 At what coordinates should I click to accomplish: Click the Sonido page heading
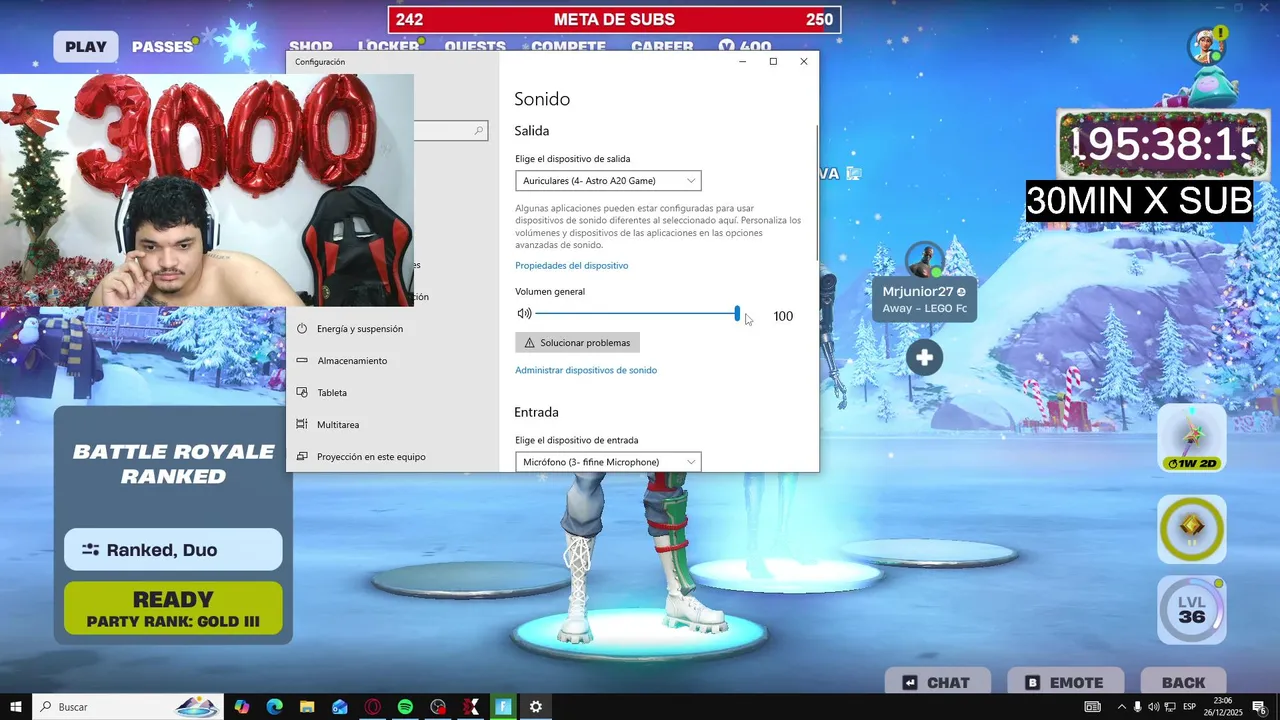pyautogui.click(x=542, y=99)
